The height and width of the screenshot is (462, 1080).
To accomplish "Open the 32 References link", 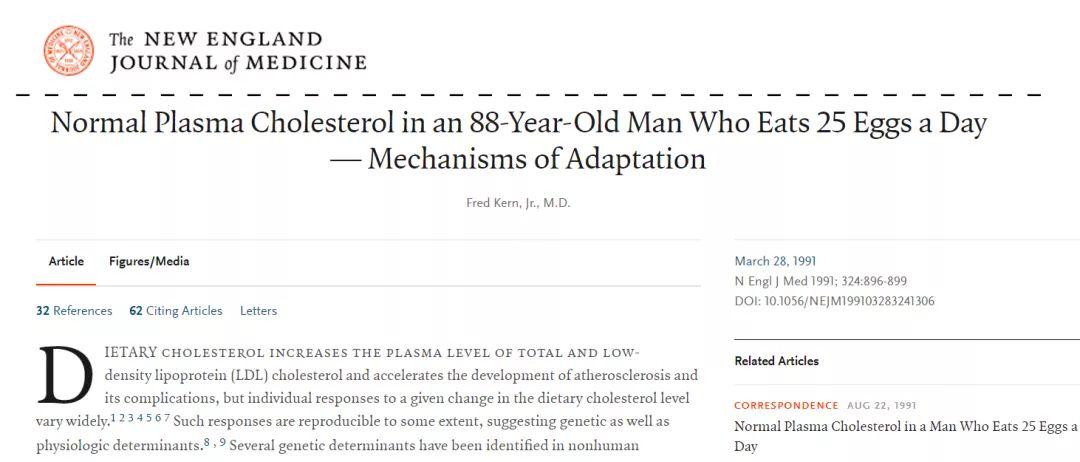I will pyautogui.click(x=74, y=311).
